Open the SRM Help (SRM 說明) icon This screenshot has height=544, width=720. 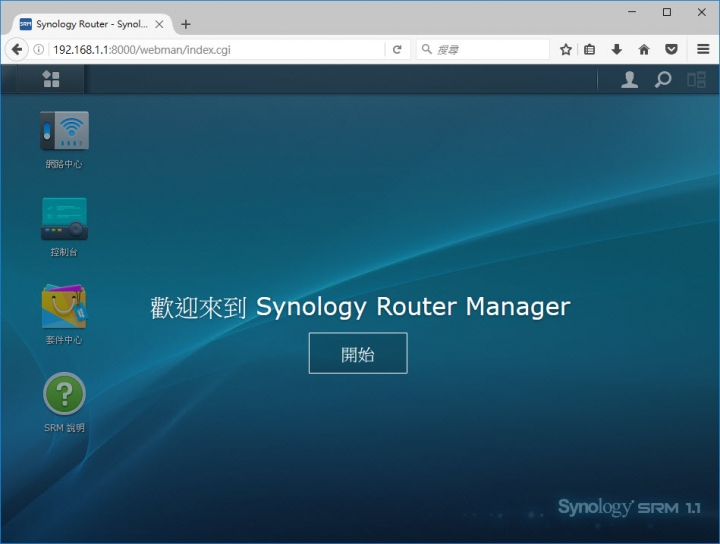tap(64, 394)
